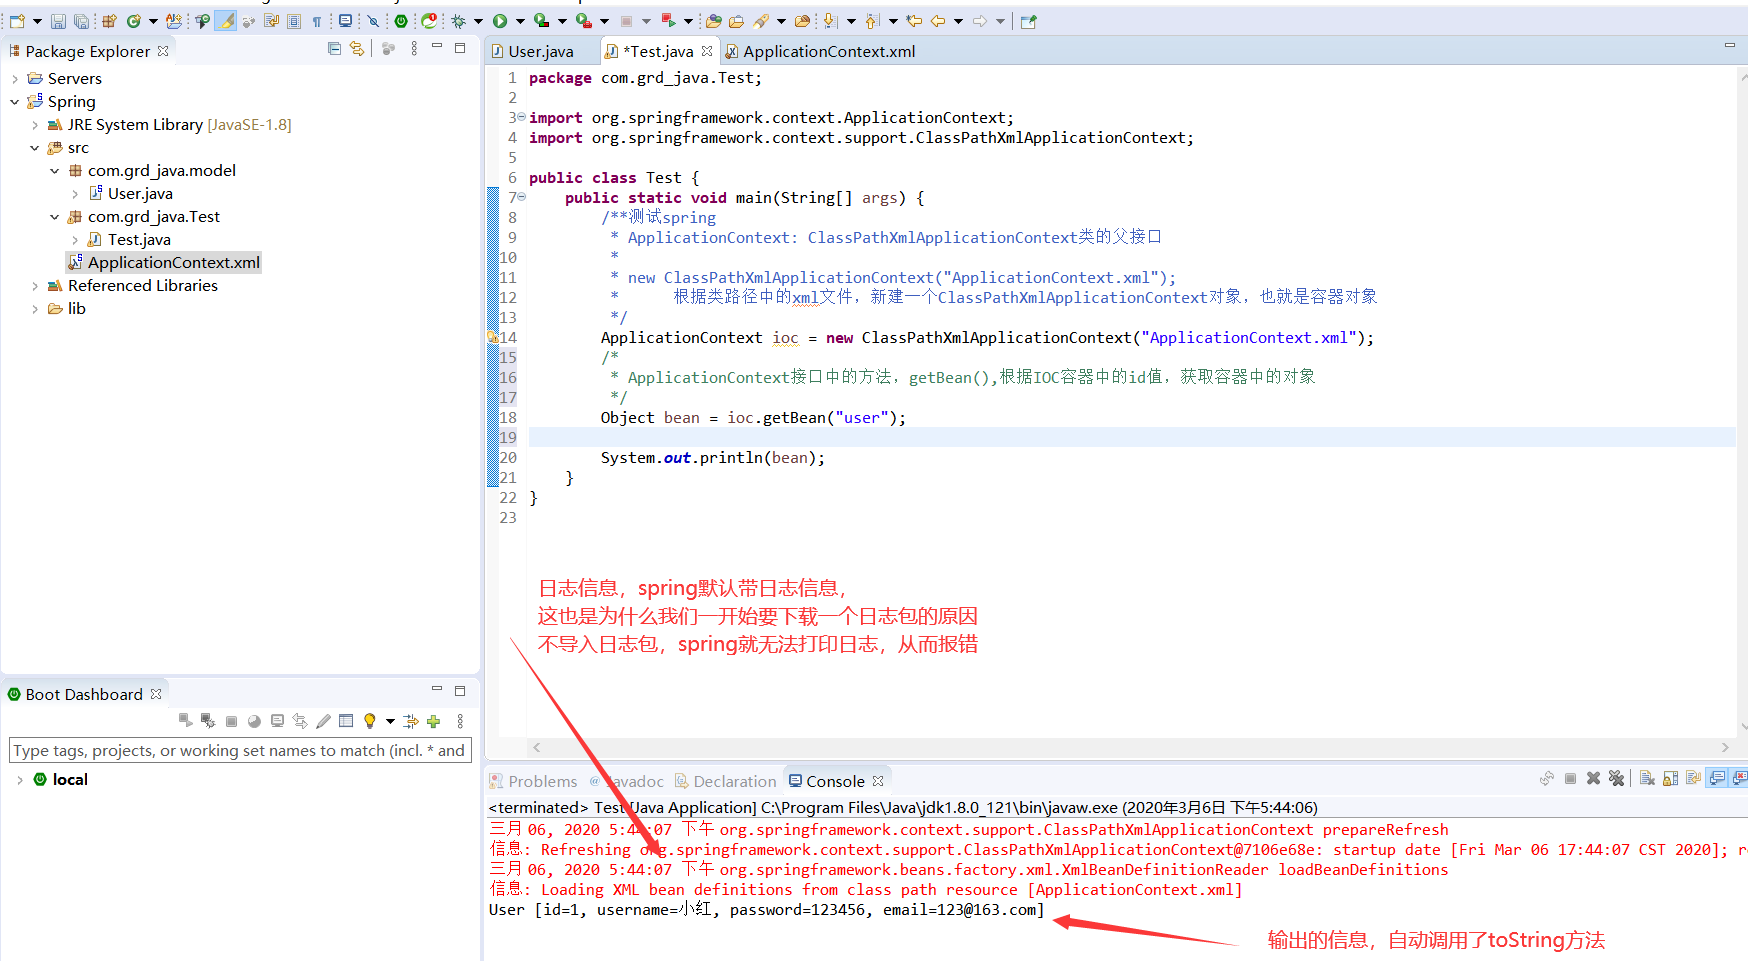Run the program with green Run button
Screen dimensions: 1748x961
[499, 21]
